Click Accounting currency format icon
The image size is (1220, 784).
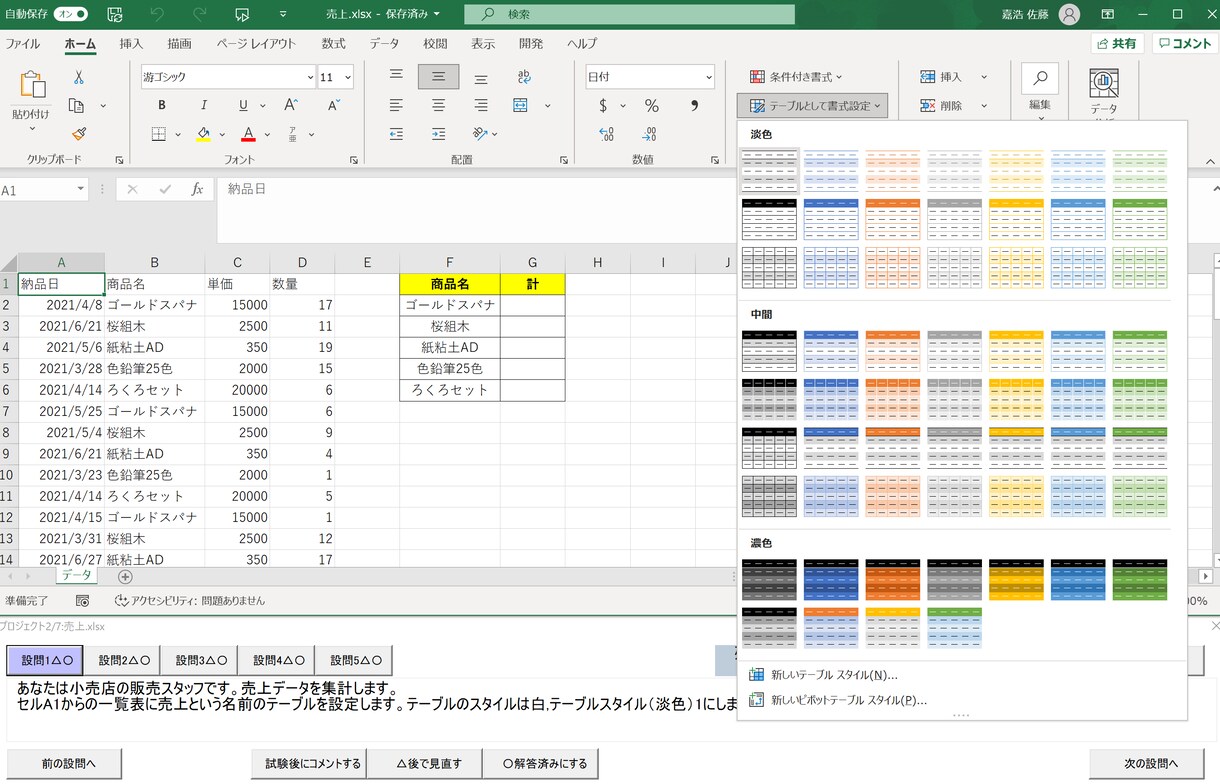pos(603,105)
